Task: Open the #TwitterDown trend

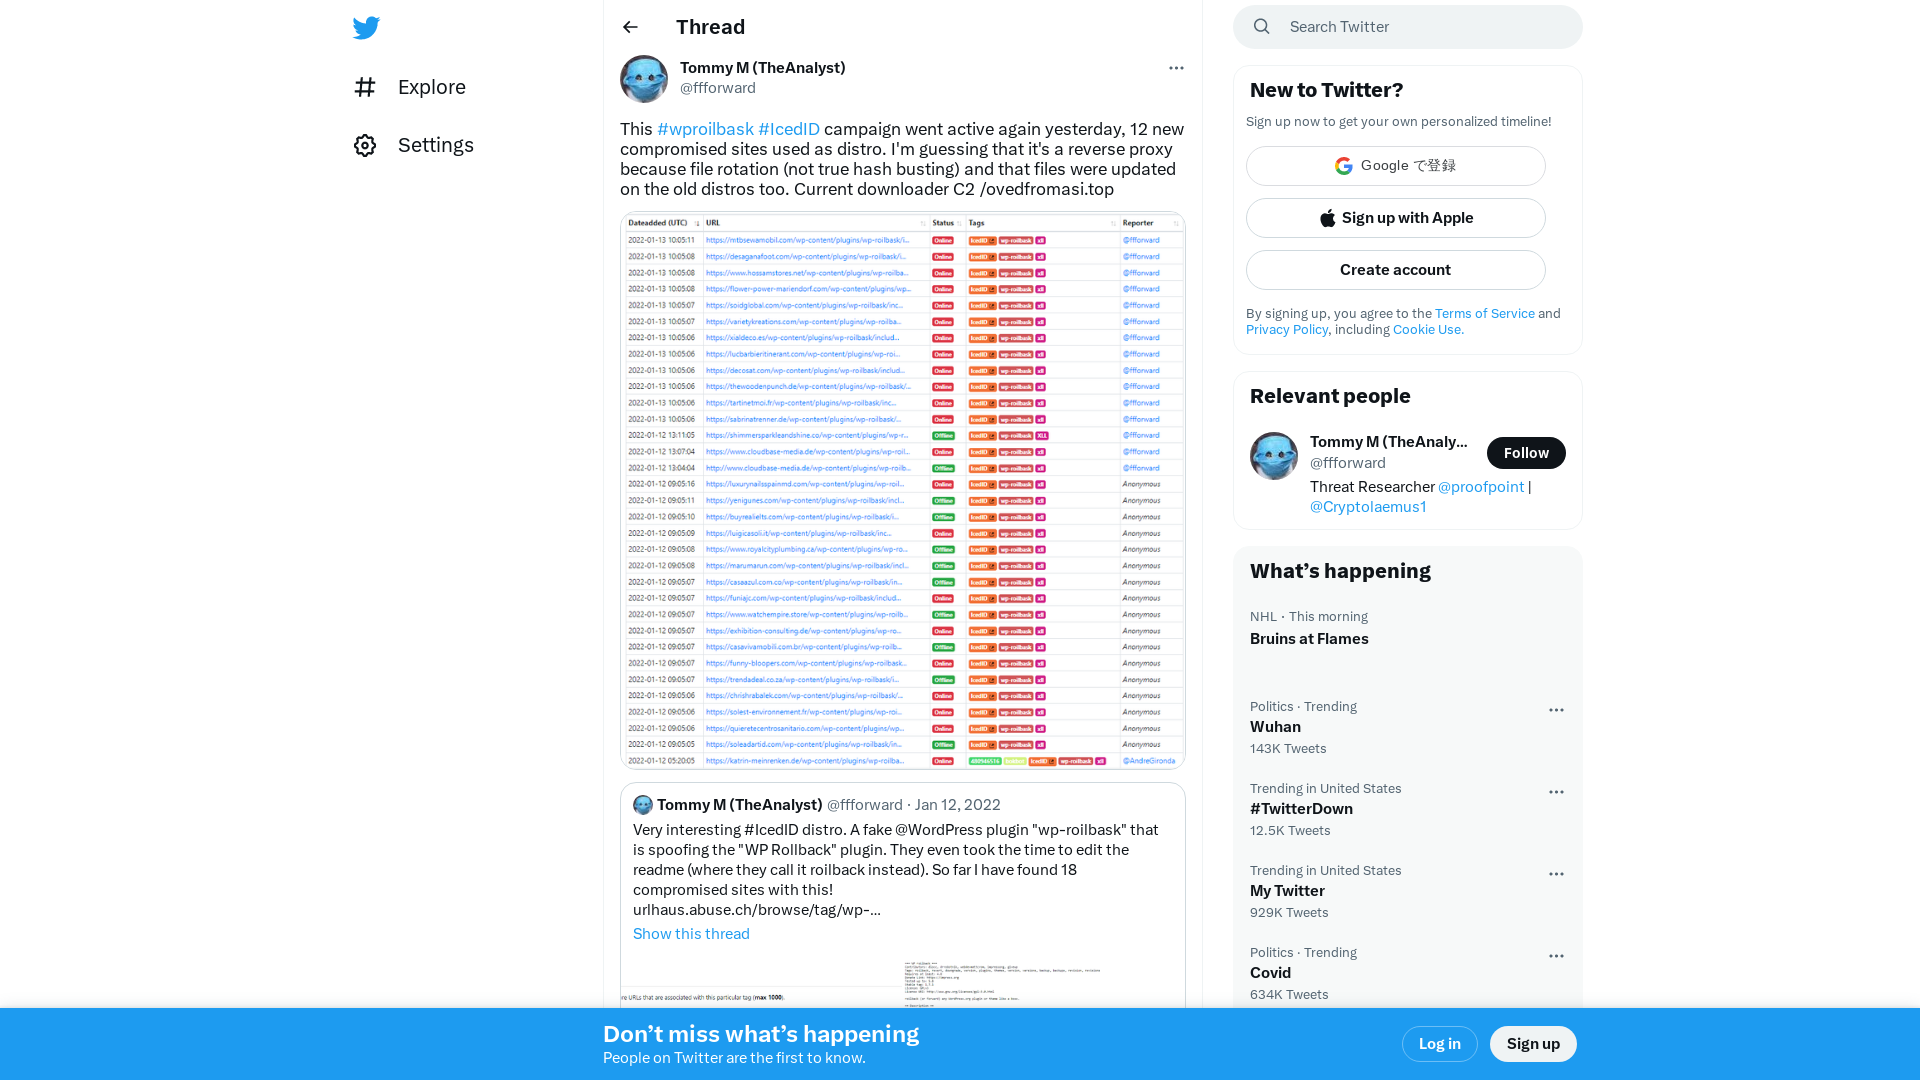Action: click(1301, 809)
